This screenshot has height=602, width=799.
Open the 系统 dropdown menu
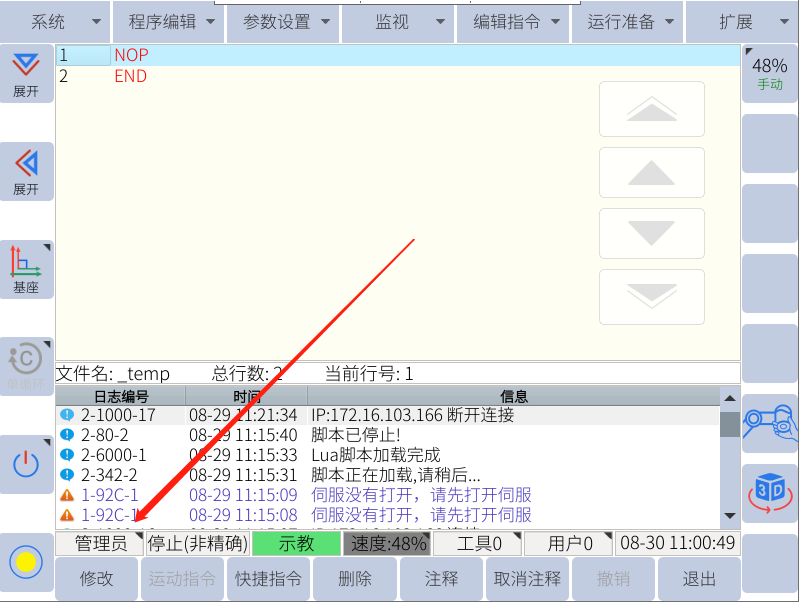(x=55, y=22)
